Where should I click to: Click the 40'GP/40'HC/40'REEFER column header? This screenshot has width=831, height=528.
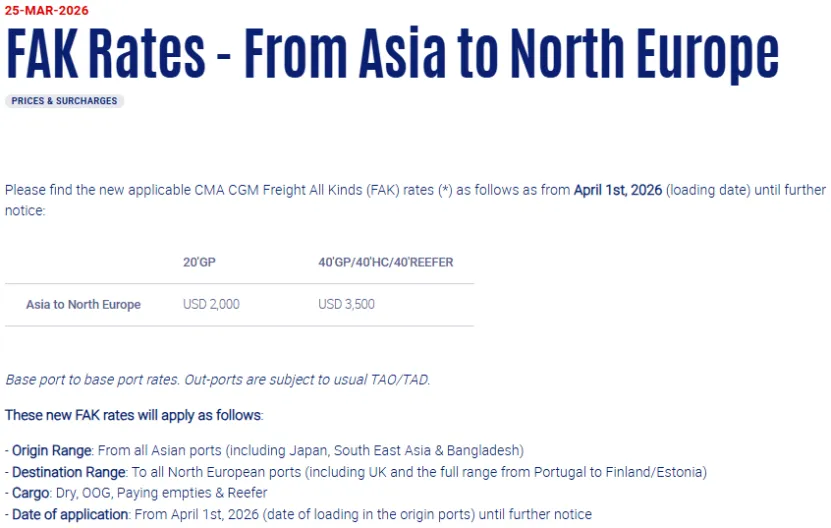point(385,262)
